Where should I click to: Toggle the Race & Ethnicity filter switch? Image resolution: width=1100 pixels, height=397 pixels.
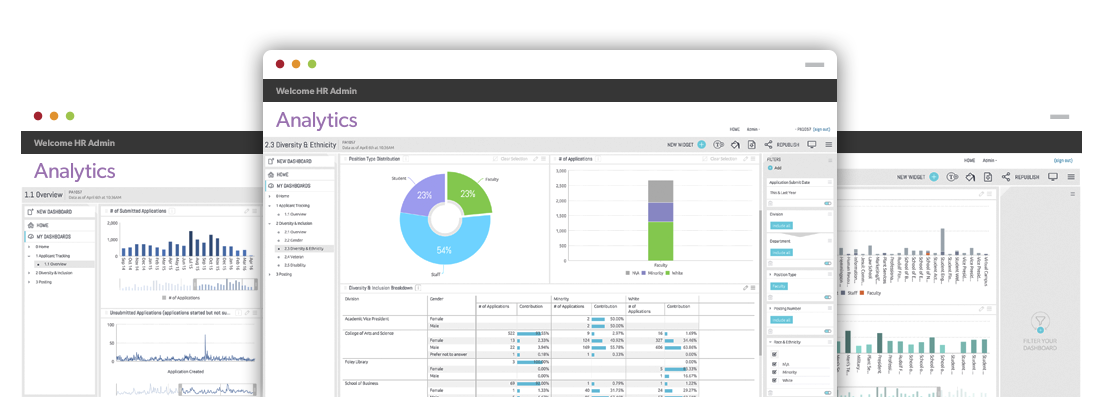coord(828,393)
